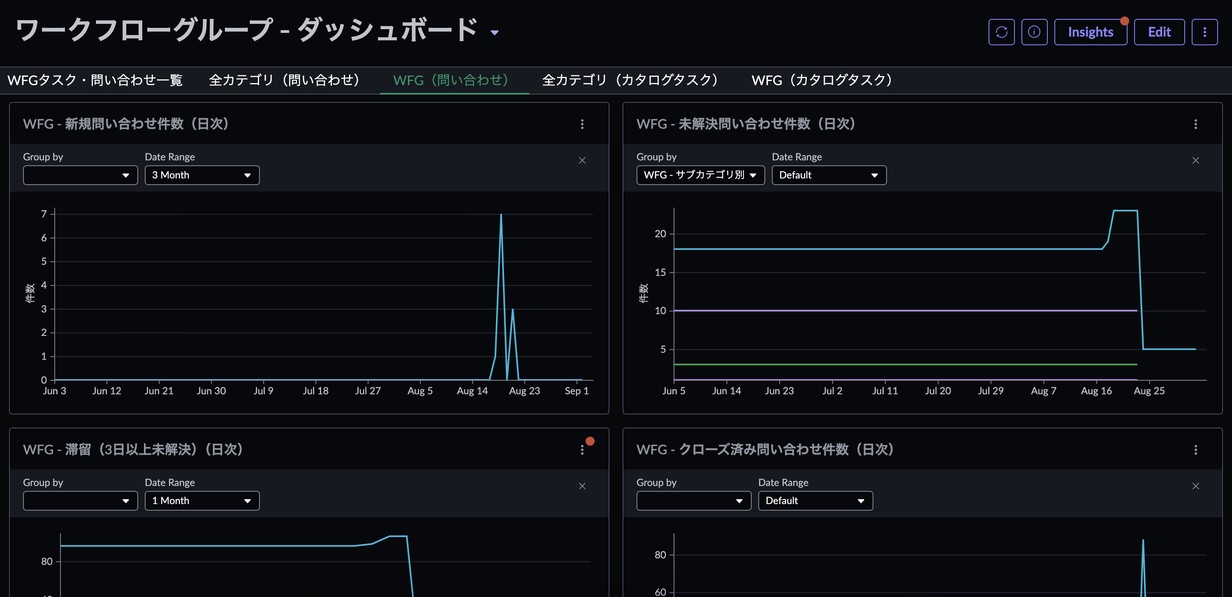Screen dimensions: 1232x597
Task: Close the filter bar in 滞留 widget
Action: (x=582, y=486)
